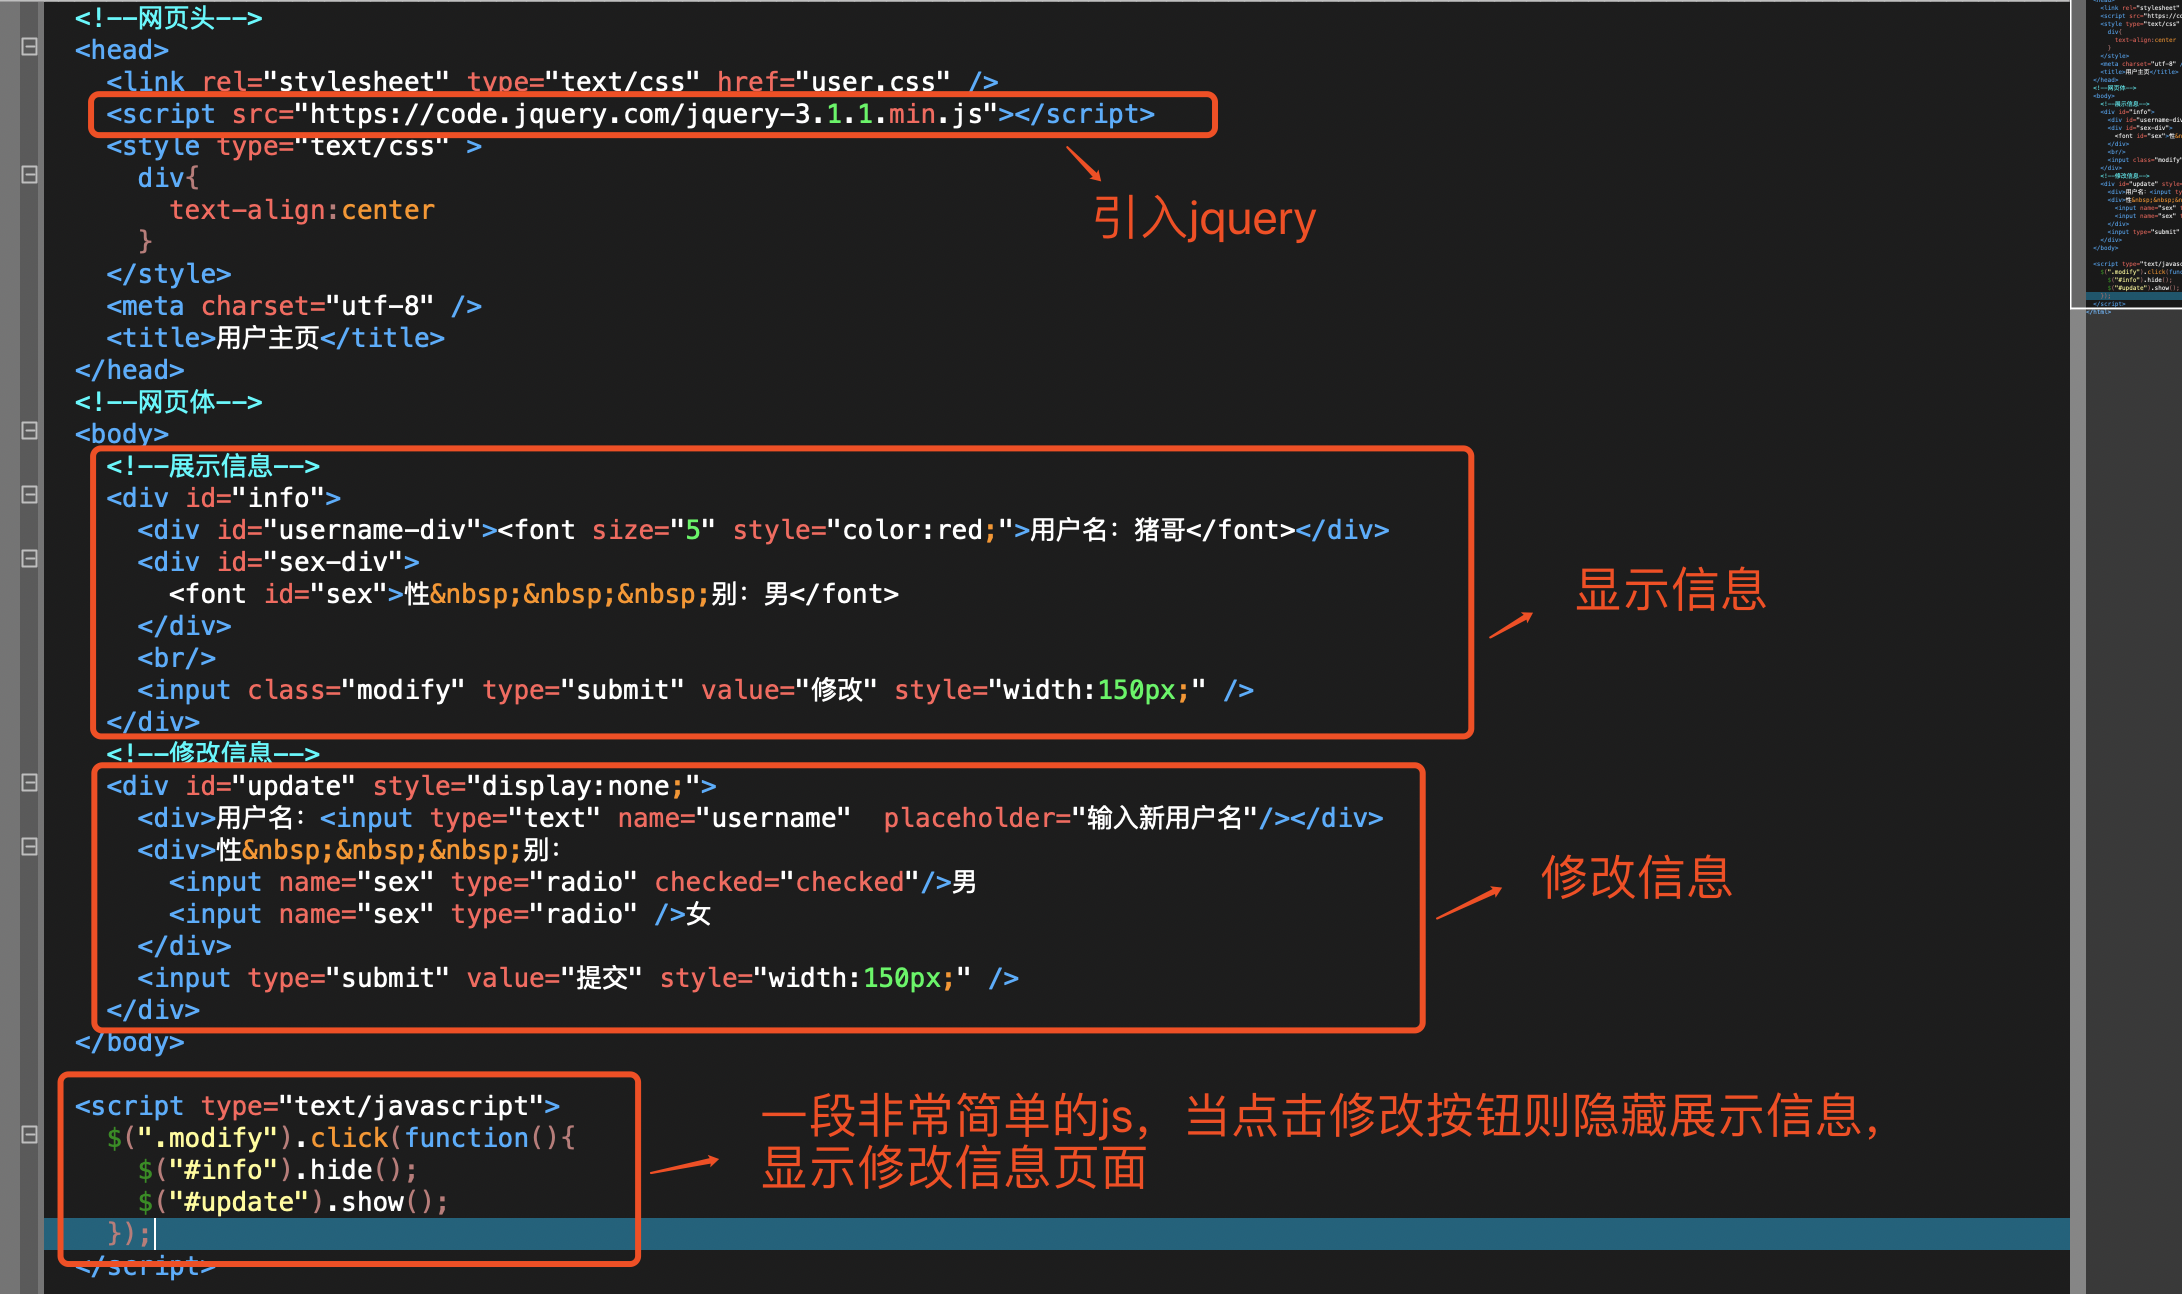Collapse the div CSS rule fold marker
The image size is (2182, 1294).
pyautogui.click(x=30, y=175)
